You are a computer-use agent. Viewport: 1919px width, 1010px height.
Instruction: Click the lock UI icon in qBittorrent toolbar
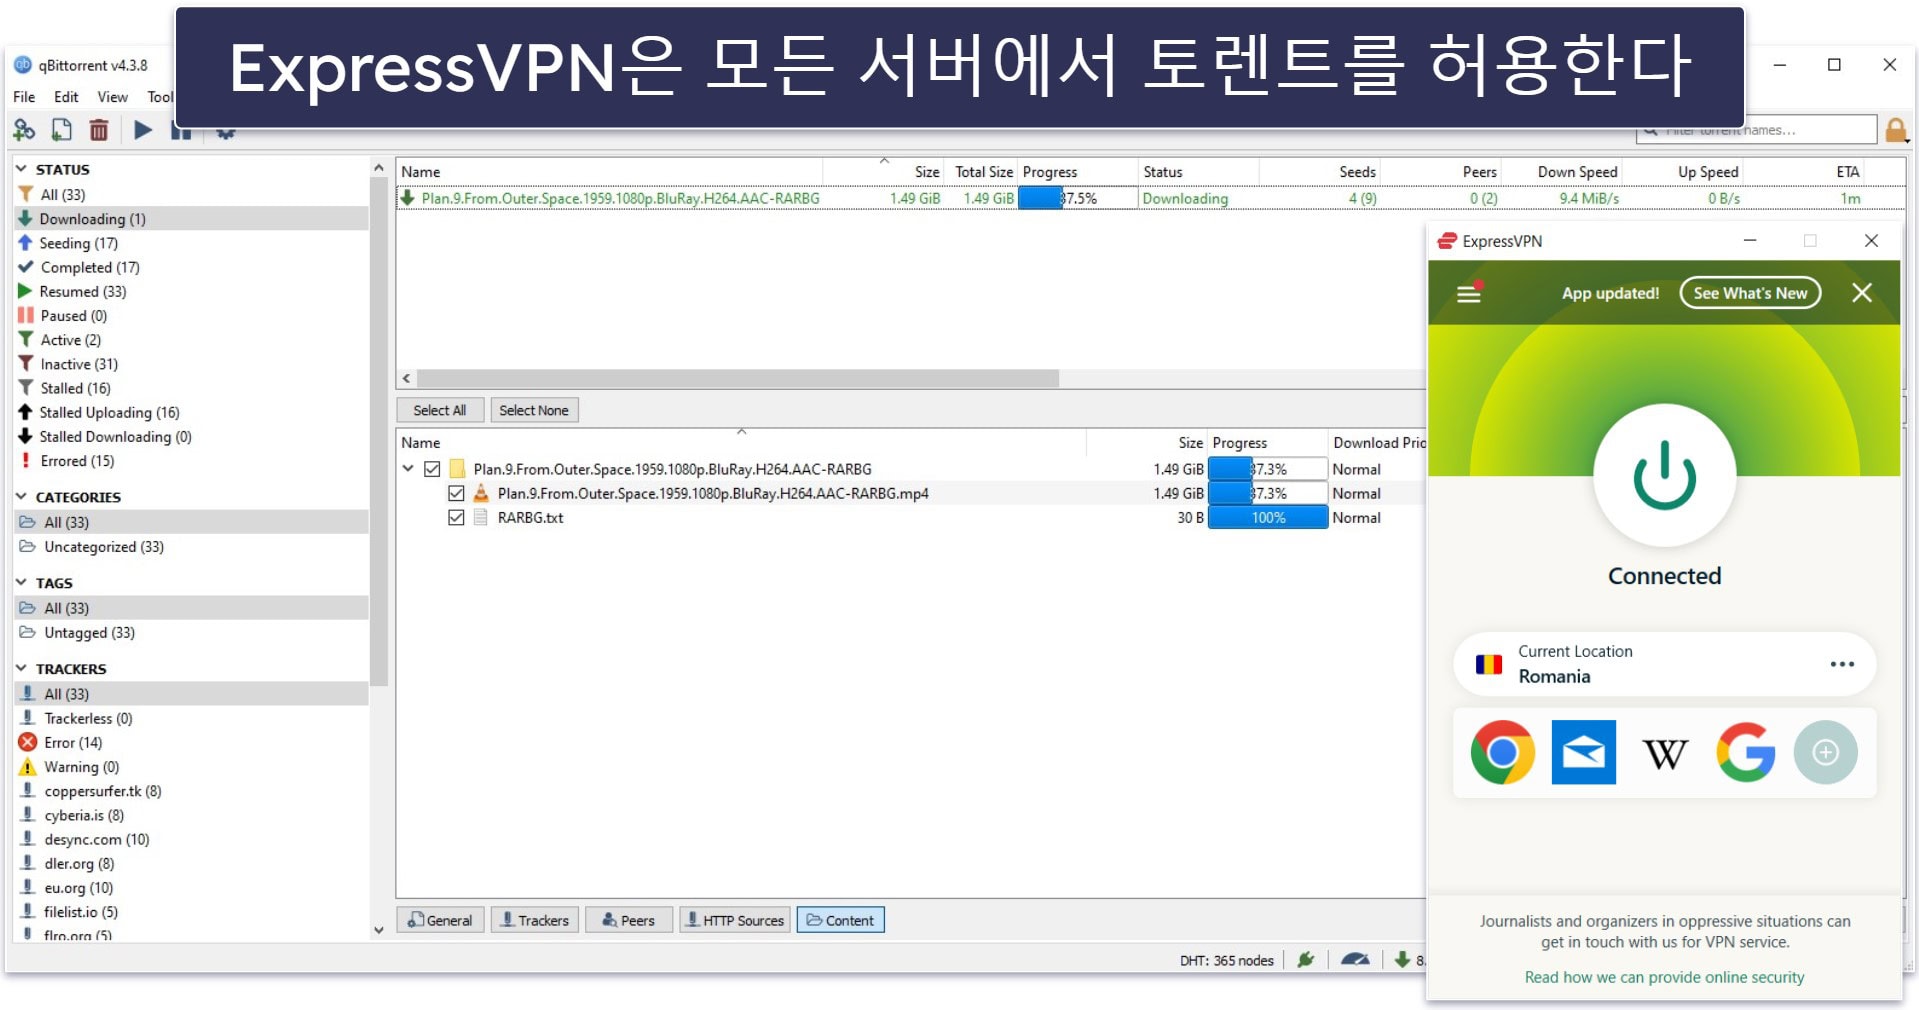click(1895, 130)
